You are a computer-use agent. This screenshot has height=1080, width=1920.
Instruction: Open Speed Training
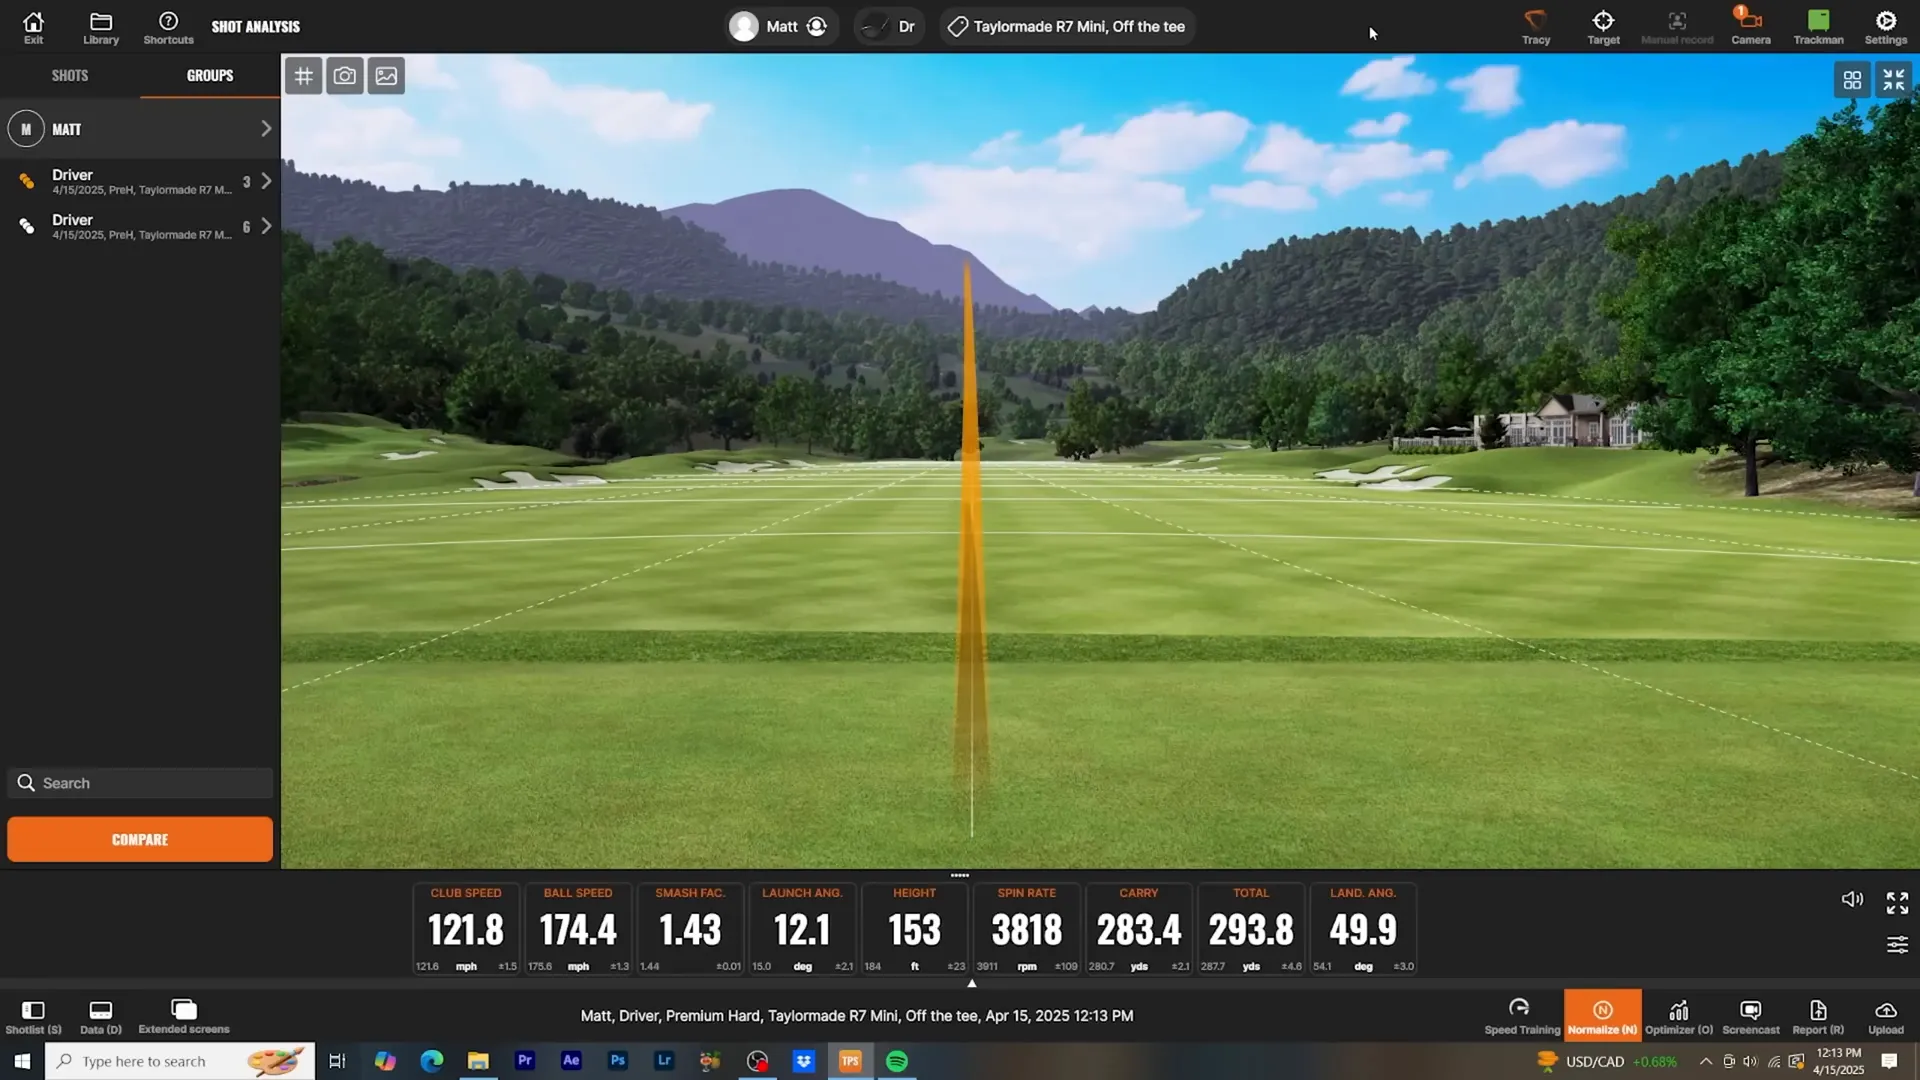click(1521, 1016)
